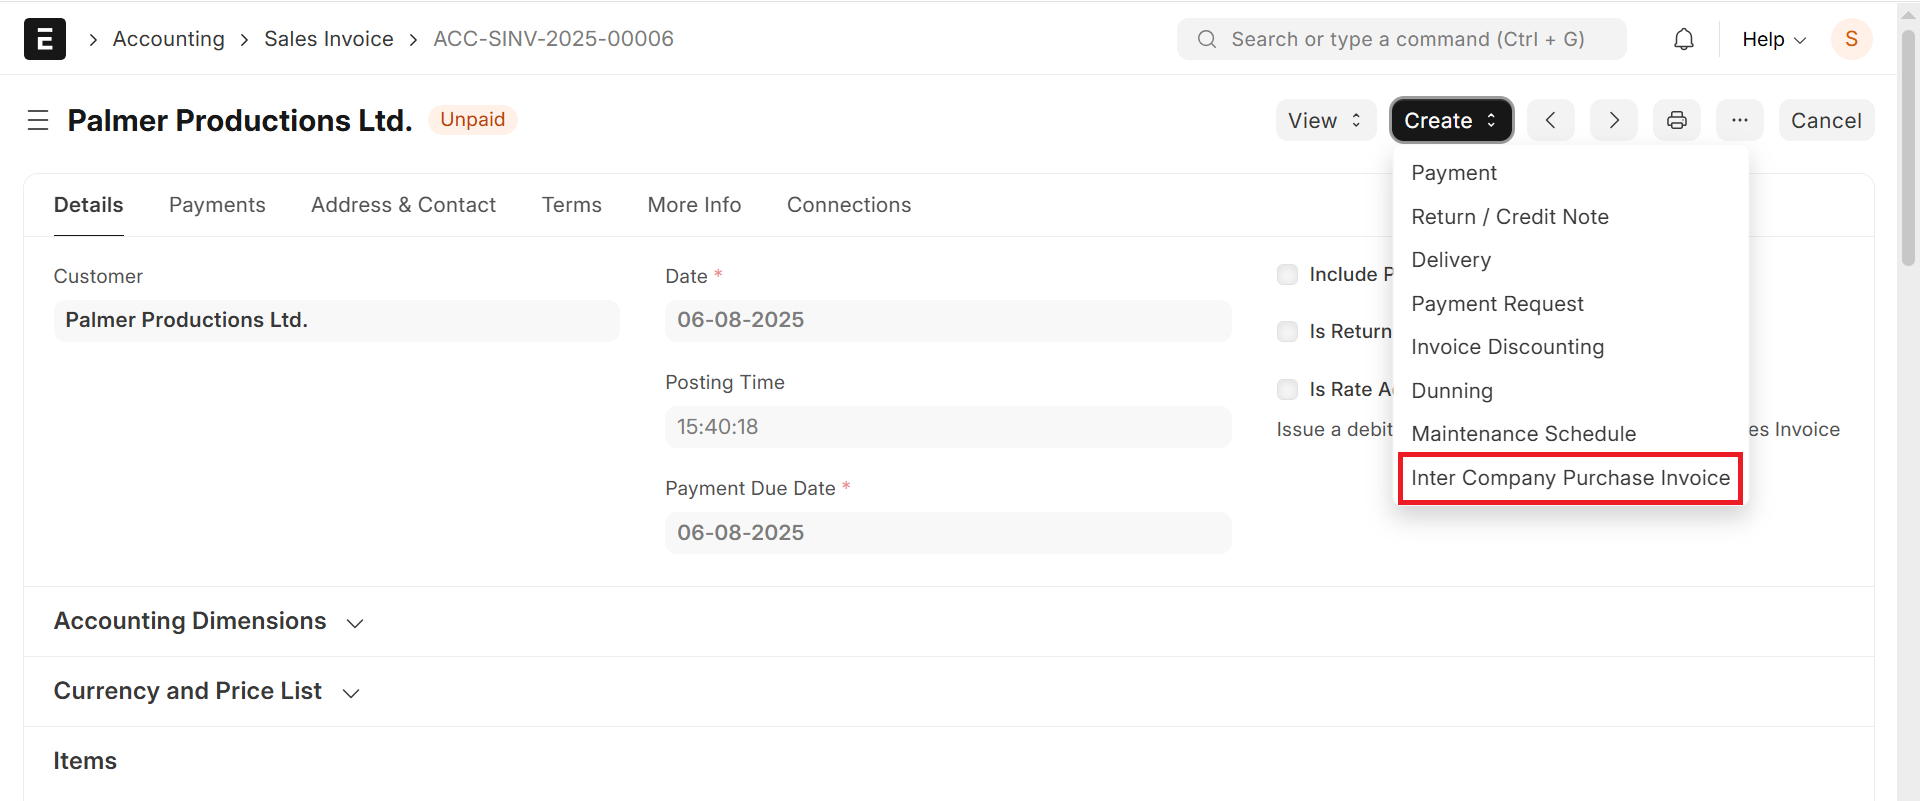The height and width of the screenshot is (801, 1920).
Task: Click the user avatar S
Action: (x=1851, y=39)
